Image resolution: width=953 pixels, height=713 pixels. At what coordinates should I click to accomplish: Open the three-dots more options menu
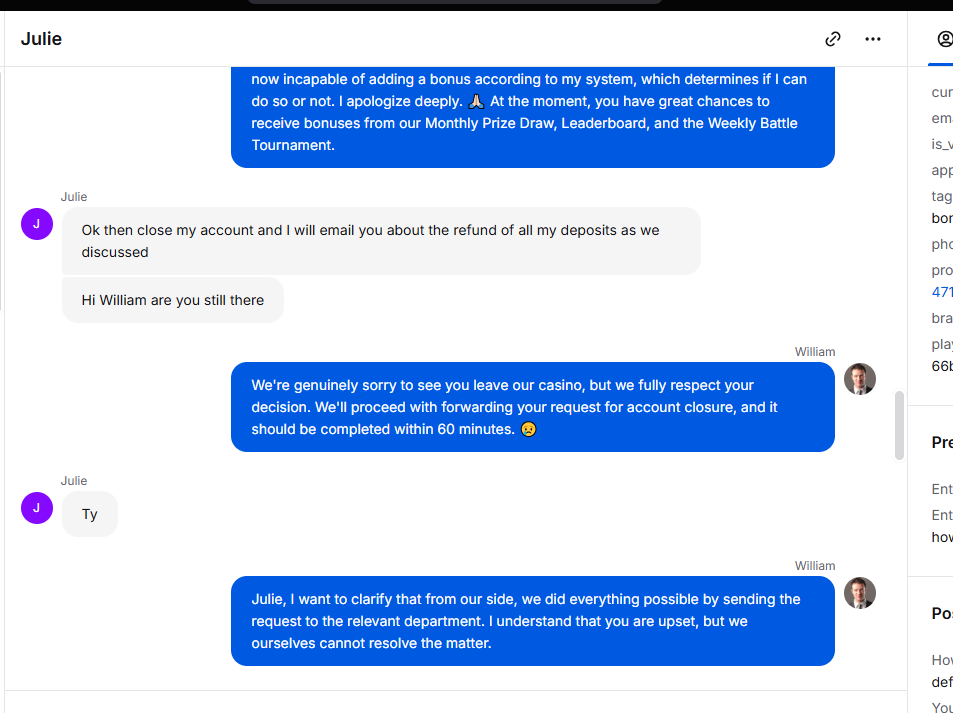873,39
